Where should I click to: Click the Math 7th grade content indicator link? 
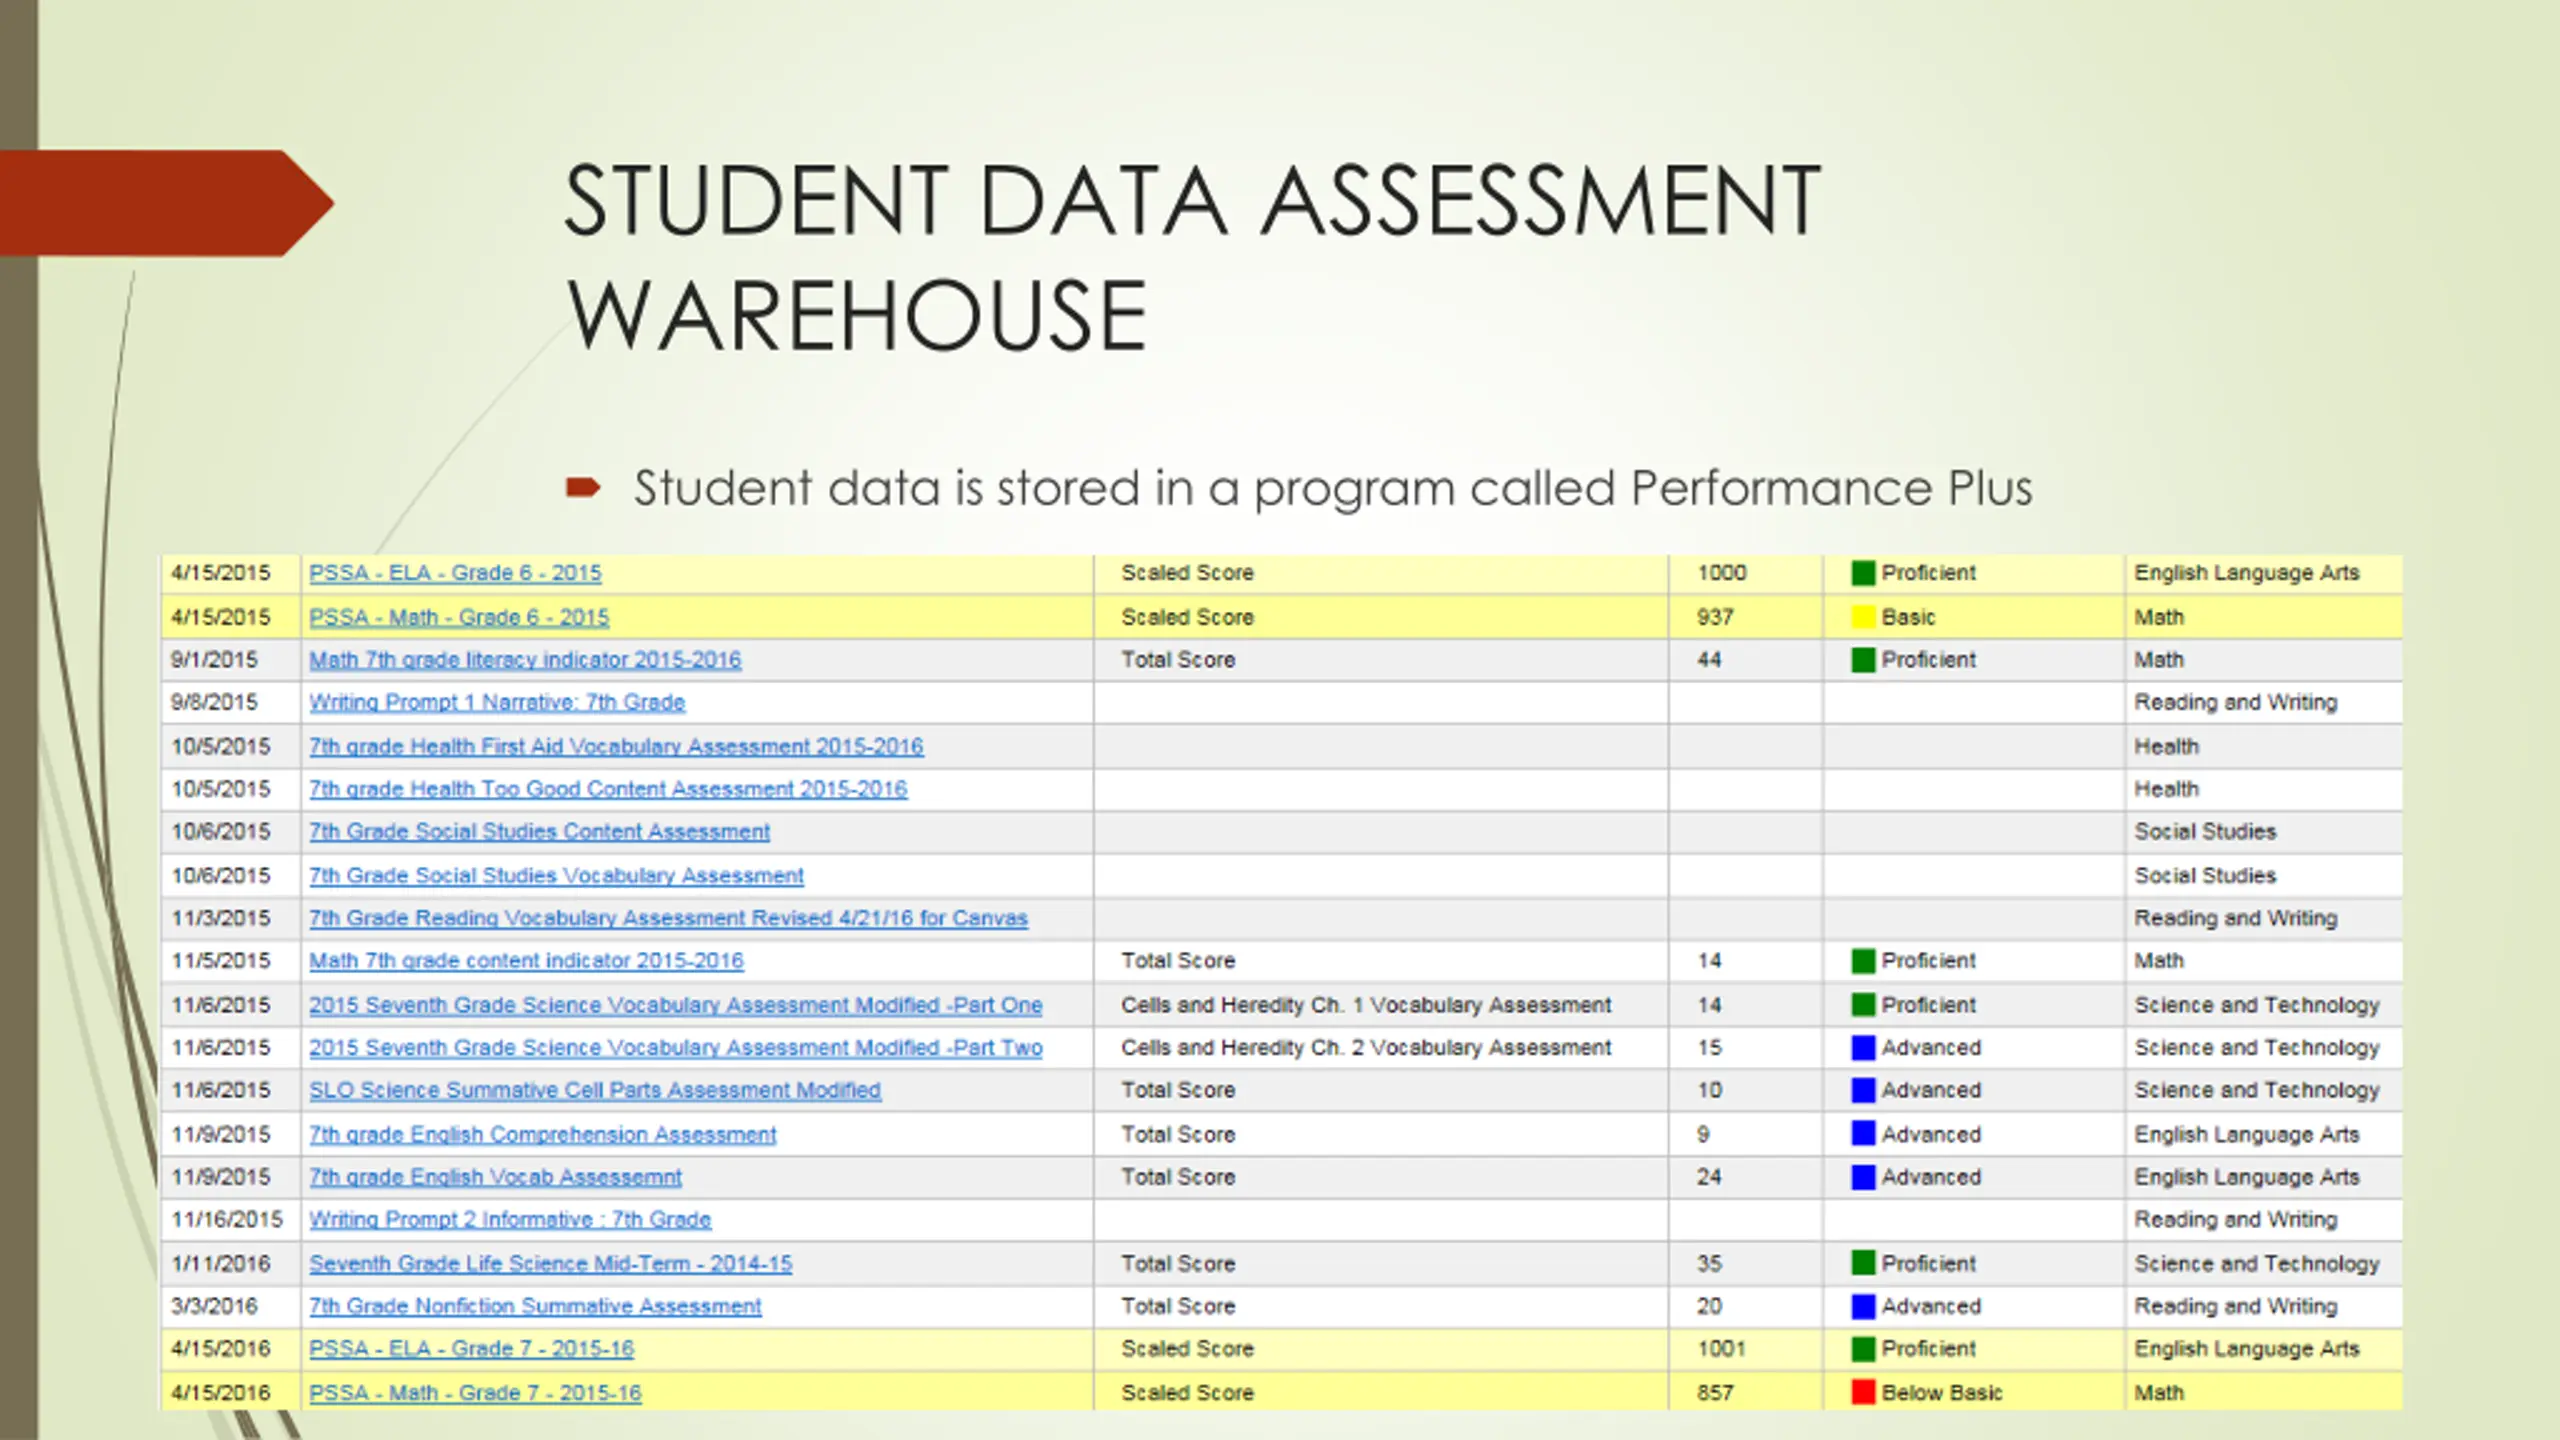[526, 961]
